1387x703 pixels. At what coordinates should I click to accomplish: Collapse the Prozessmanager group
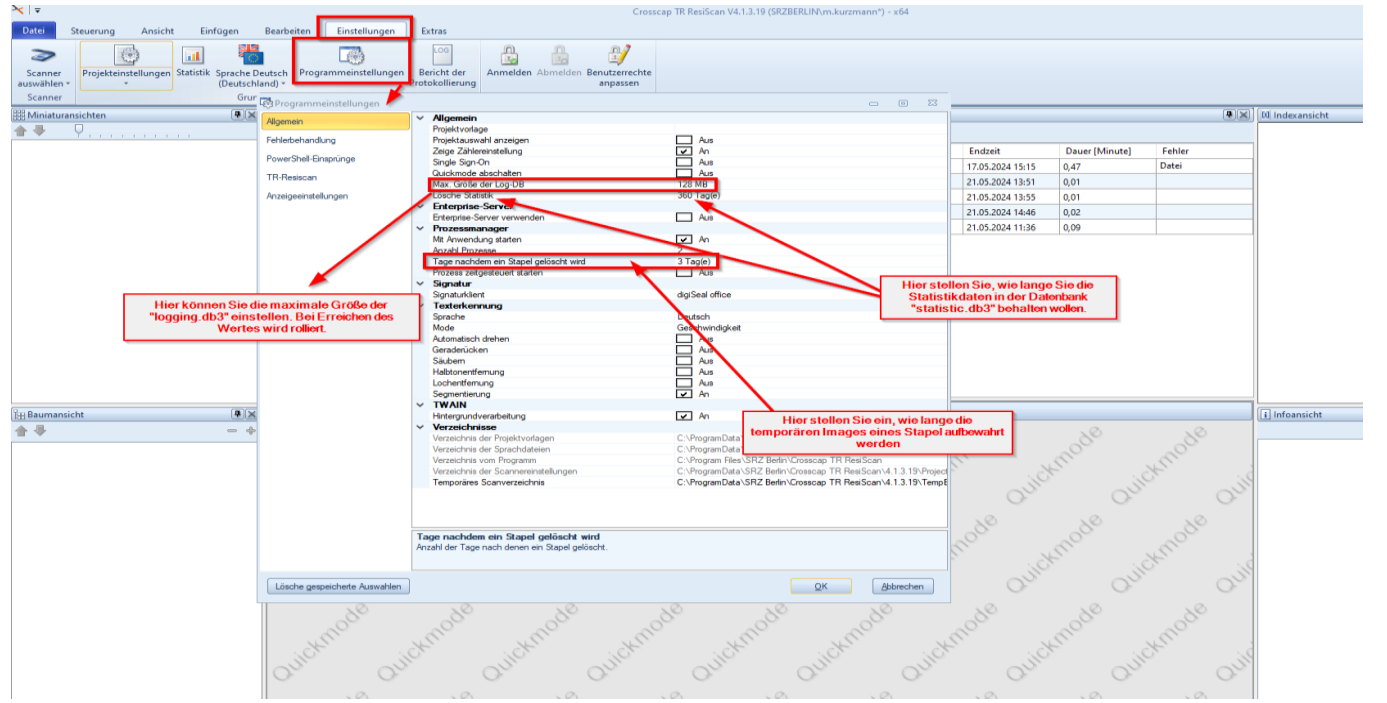pyautogui.click(x=421, y=229)
